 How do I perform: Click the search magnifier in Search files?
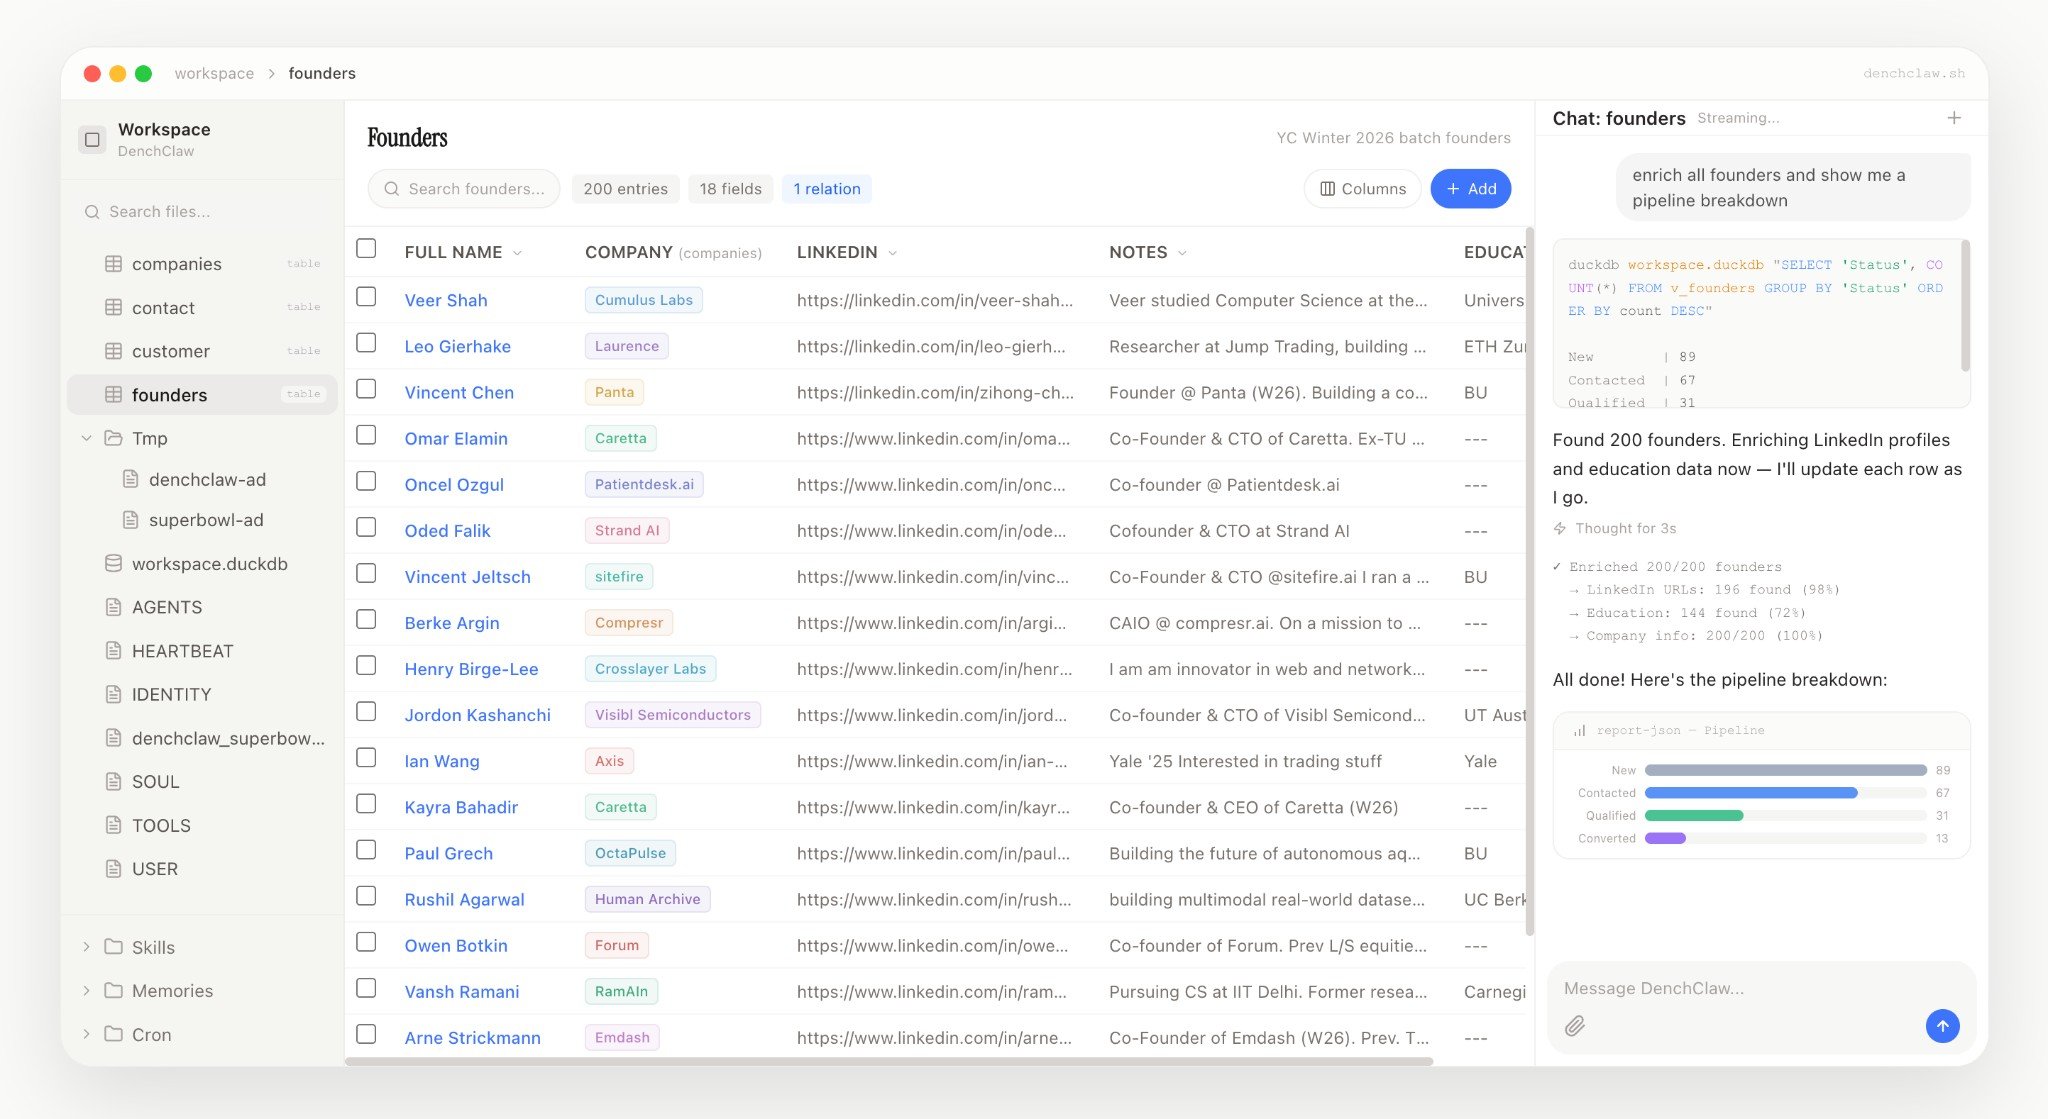pyautogui.click(x=92, y=211)
